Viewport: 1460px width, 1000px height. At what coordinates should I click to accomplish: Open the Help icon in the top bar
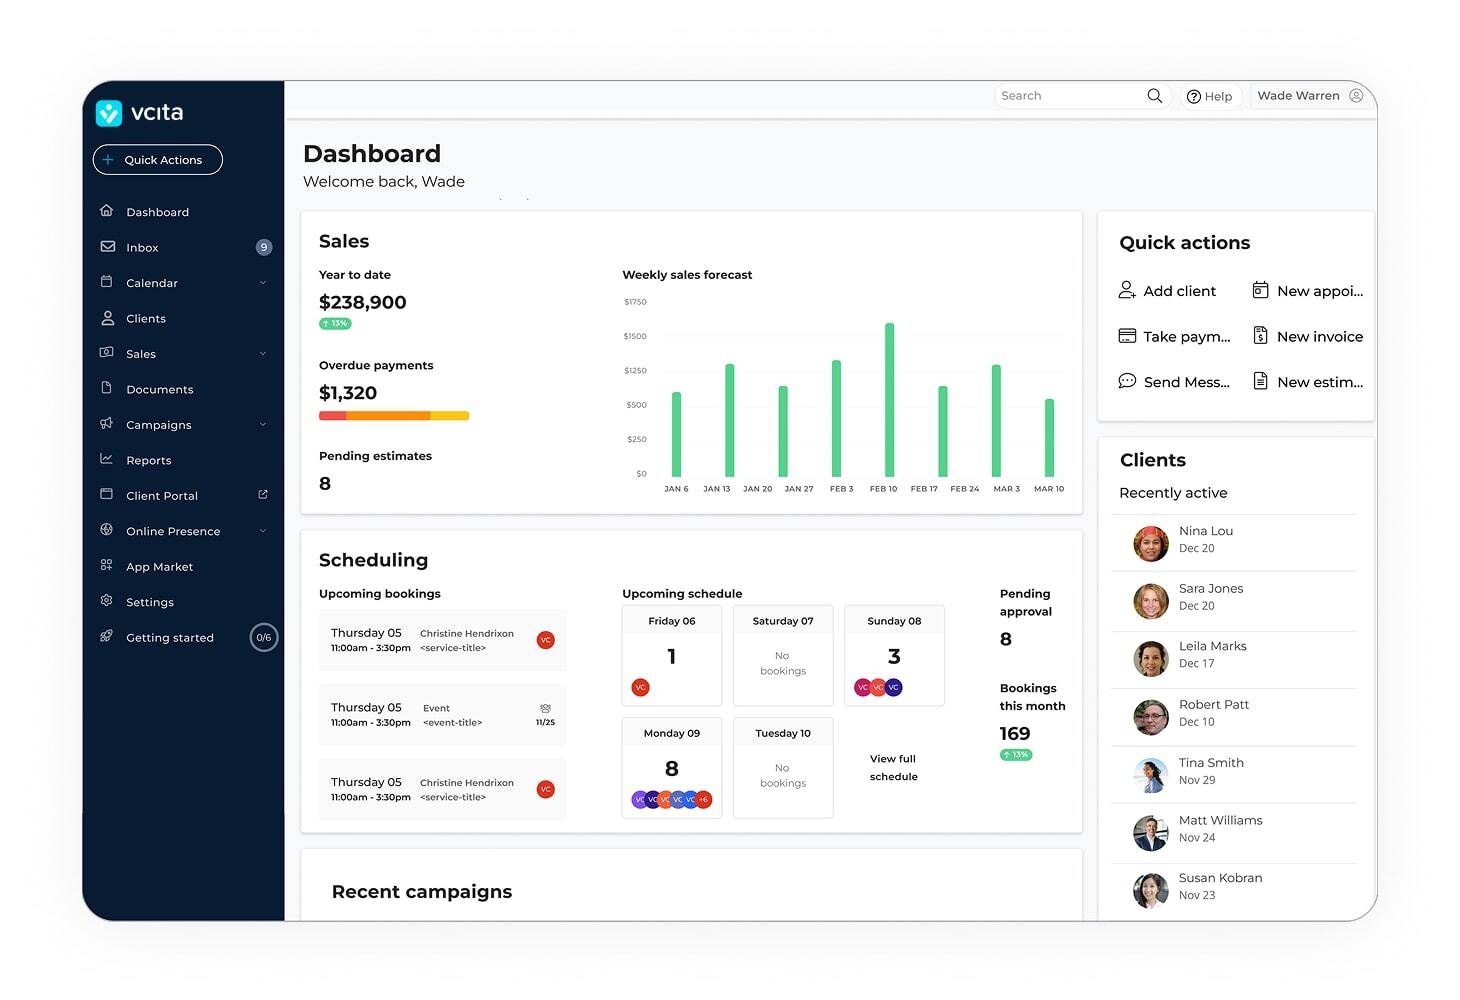[x=1194, y=96]
